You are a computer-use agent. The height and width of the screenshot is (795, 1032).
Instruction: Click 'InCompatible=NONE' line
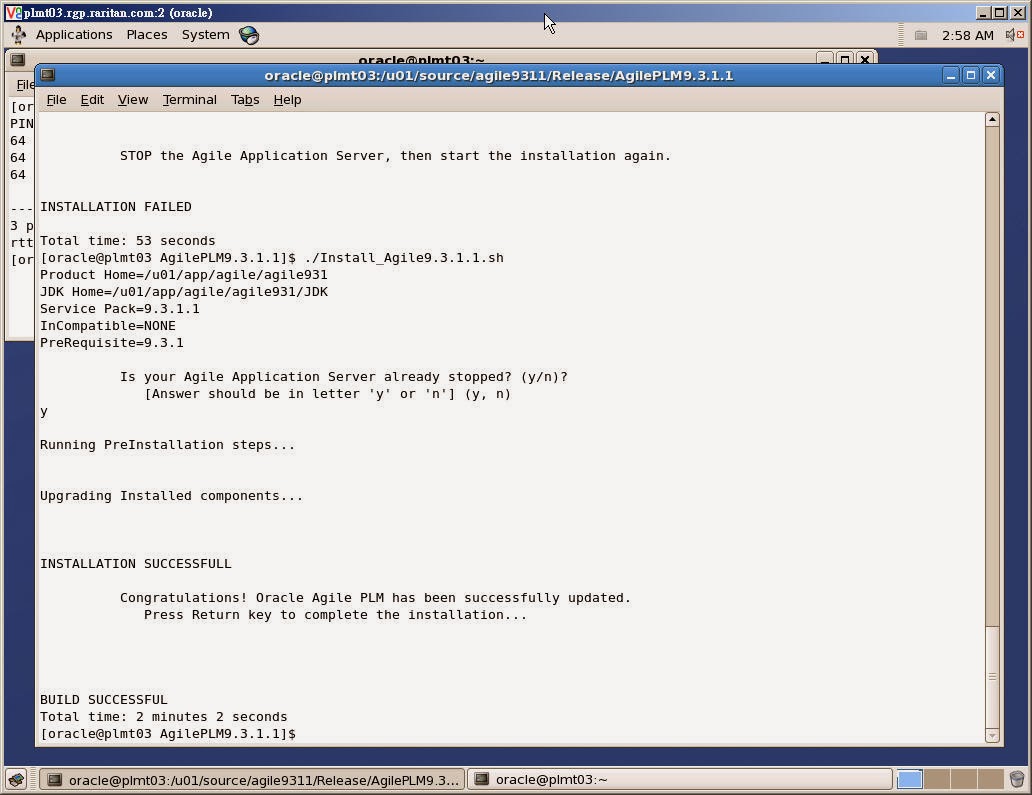(x=108, y=326)
